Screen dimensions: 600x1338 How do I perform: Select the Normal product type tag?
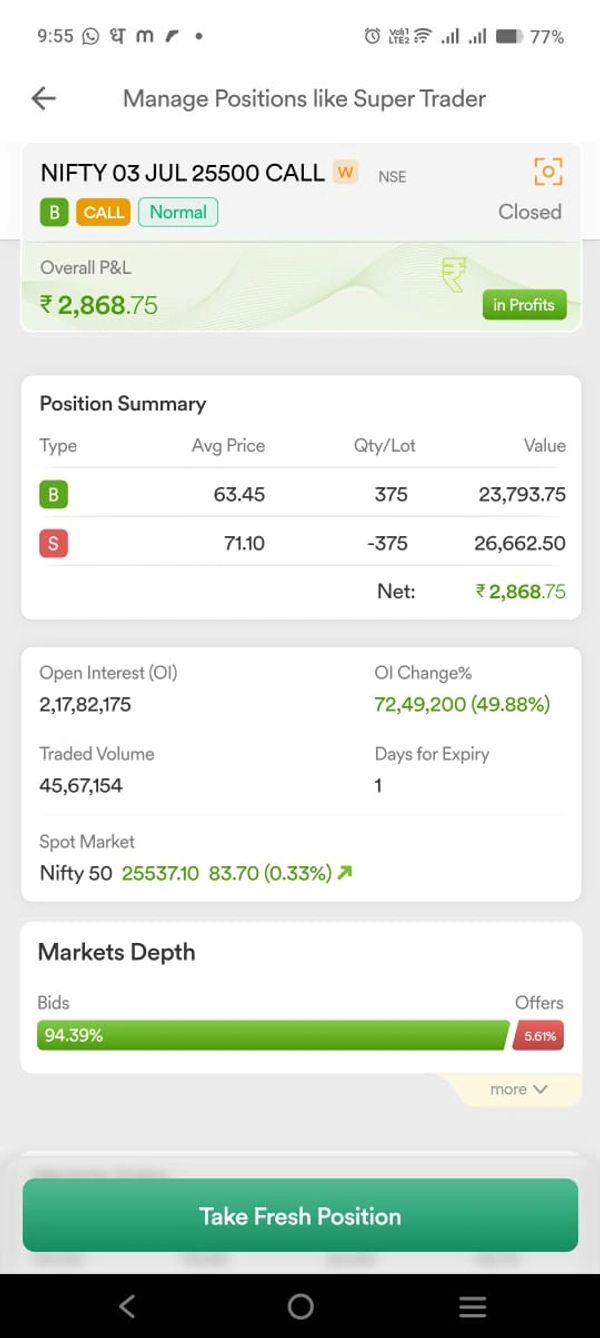click(x=178, y=212)
